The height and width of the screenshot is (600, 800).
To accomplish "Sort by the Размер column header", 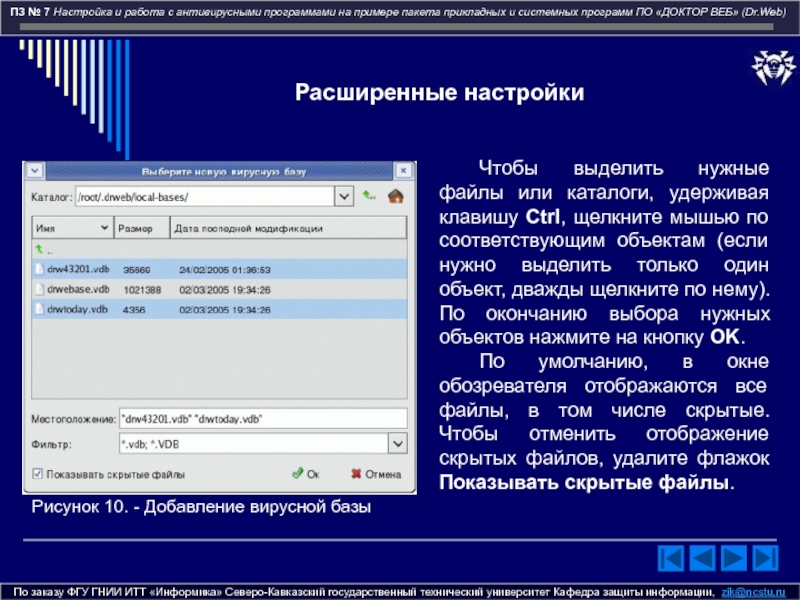I will point(142,228).
